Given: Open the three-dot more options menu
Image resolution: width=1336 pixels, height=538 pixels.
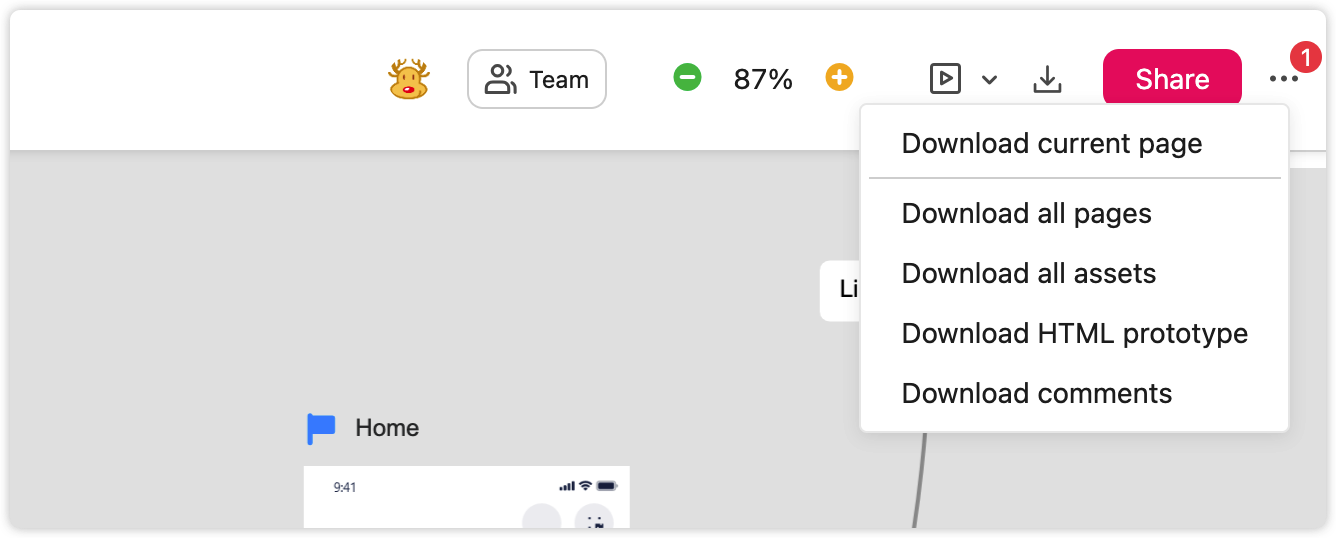Looking at the screenshot, I should click(1284, 79).
